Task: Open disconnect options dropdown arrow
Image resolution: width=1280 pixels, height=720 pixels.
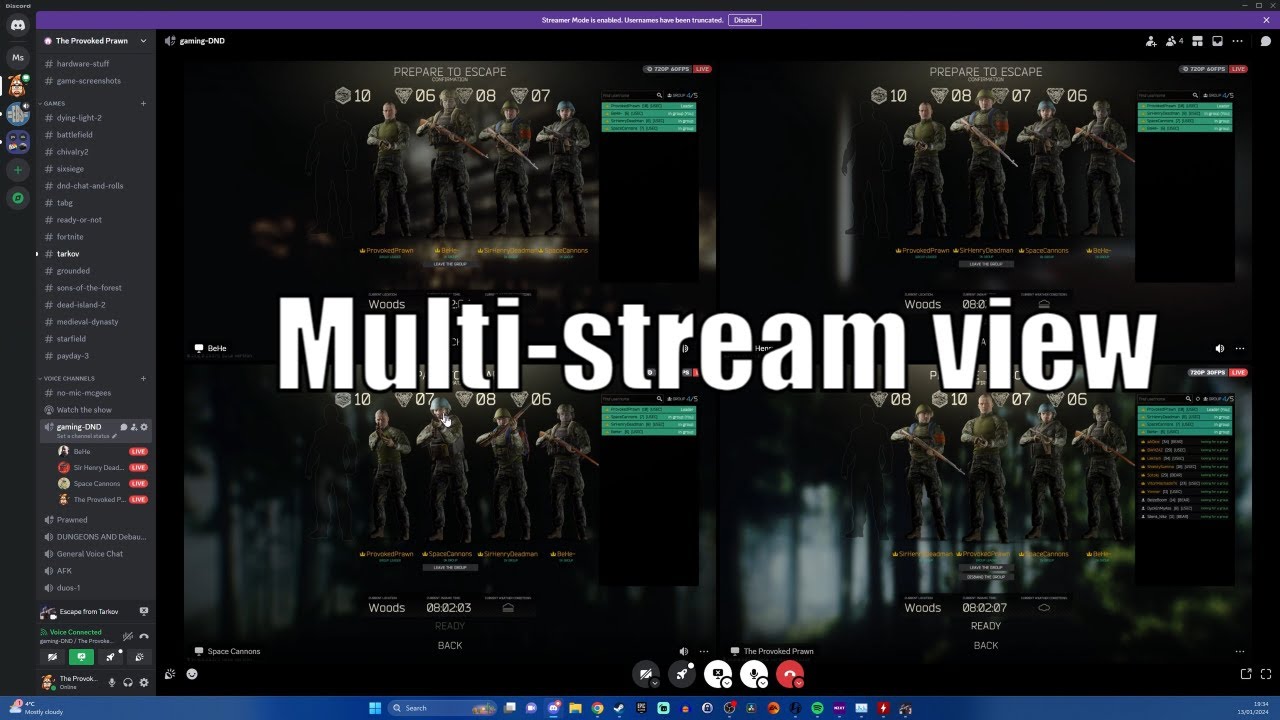Action: tap(798, 684)
